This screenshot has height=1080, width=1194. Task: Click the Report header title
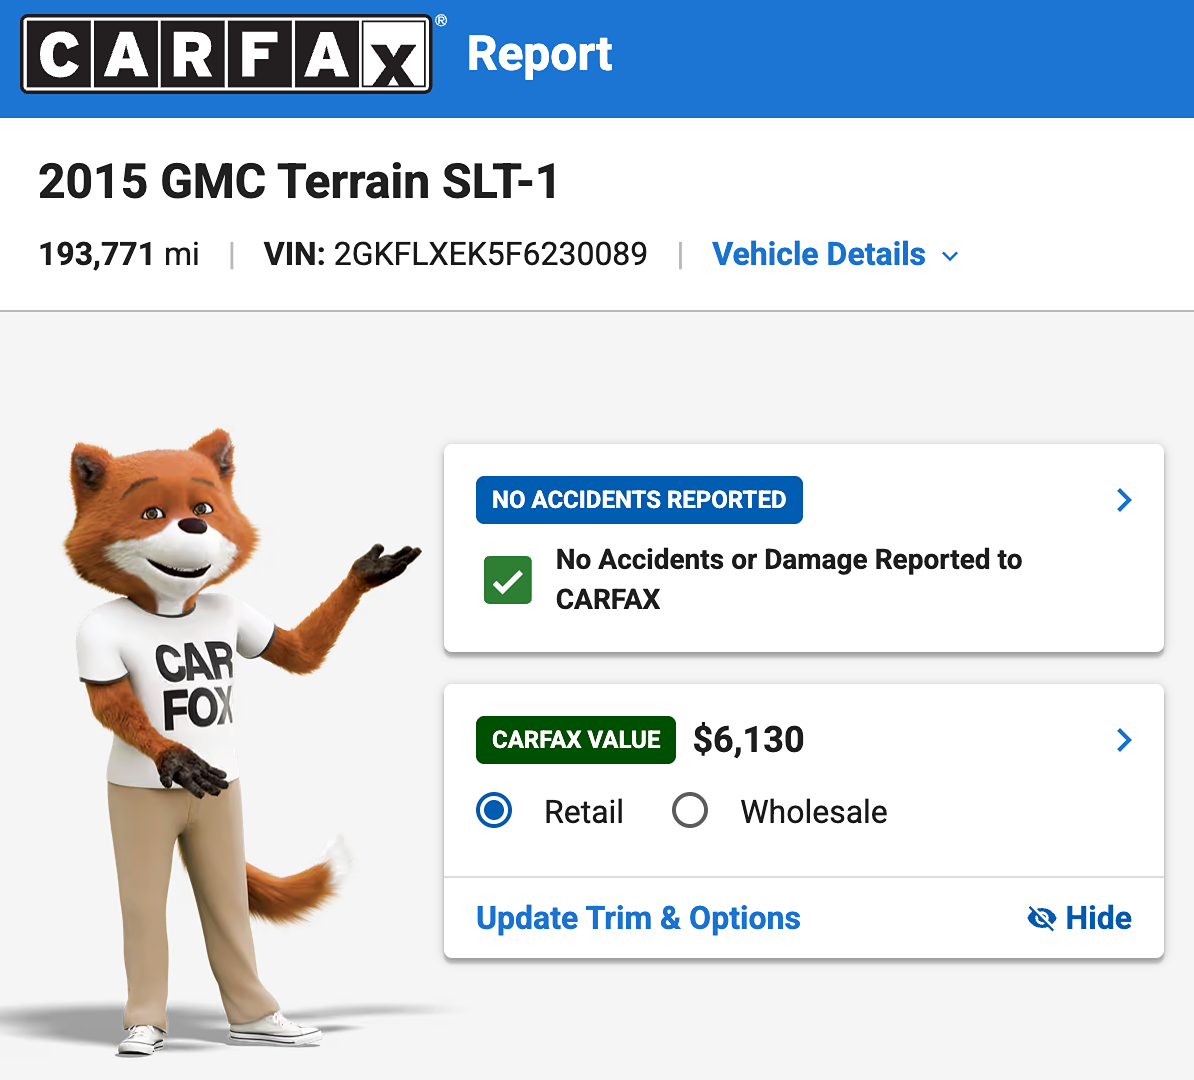(x=539, y=55)
